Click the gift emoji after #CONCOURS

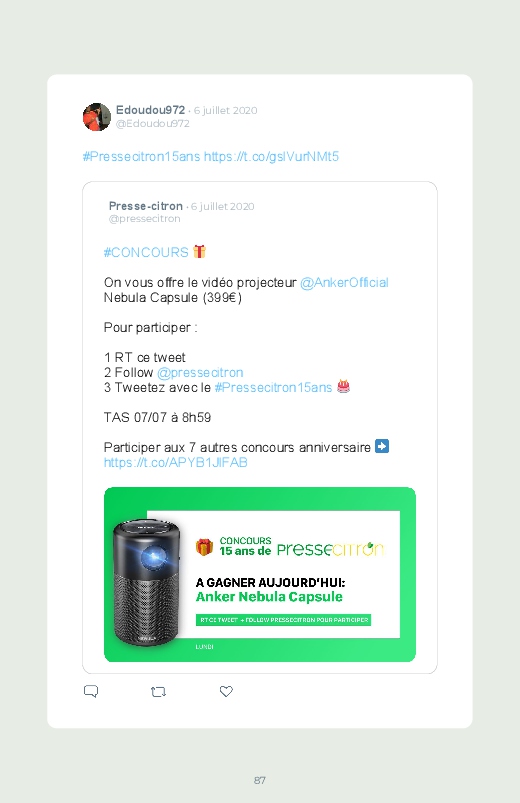coord(199,251)
